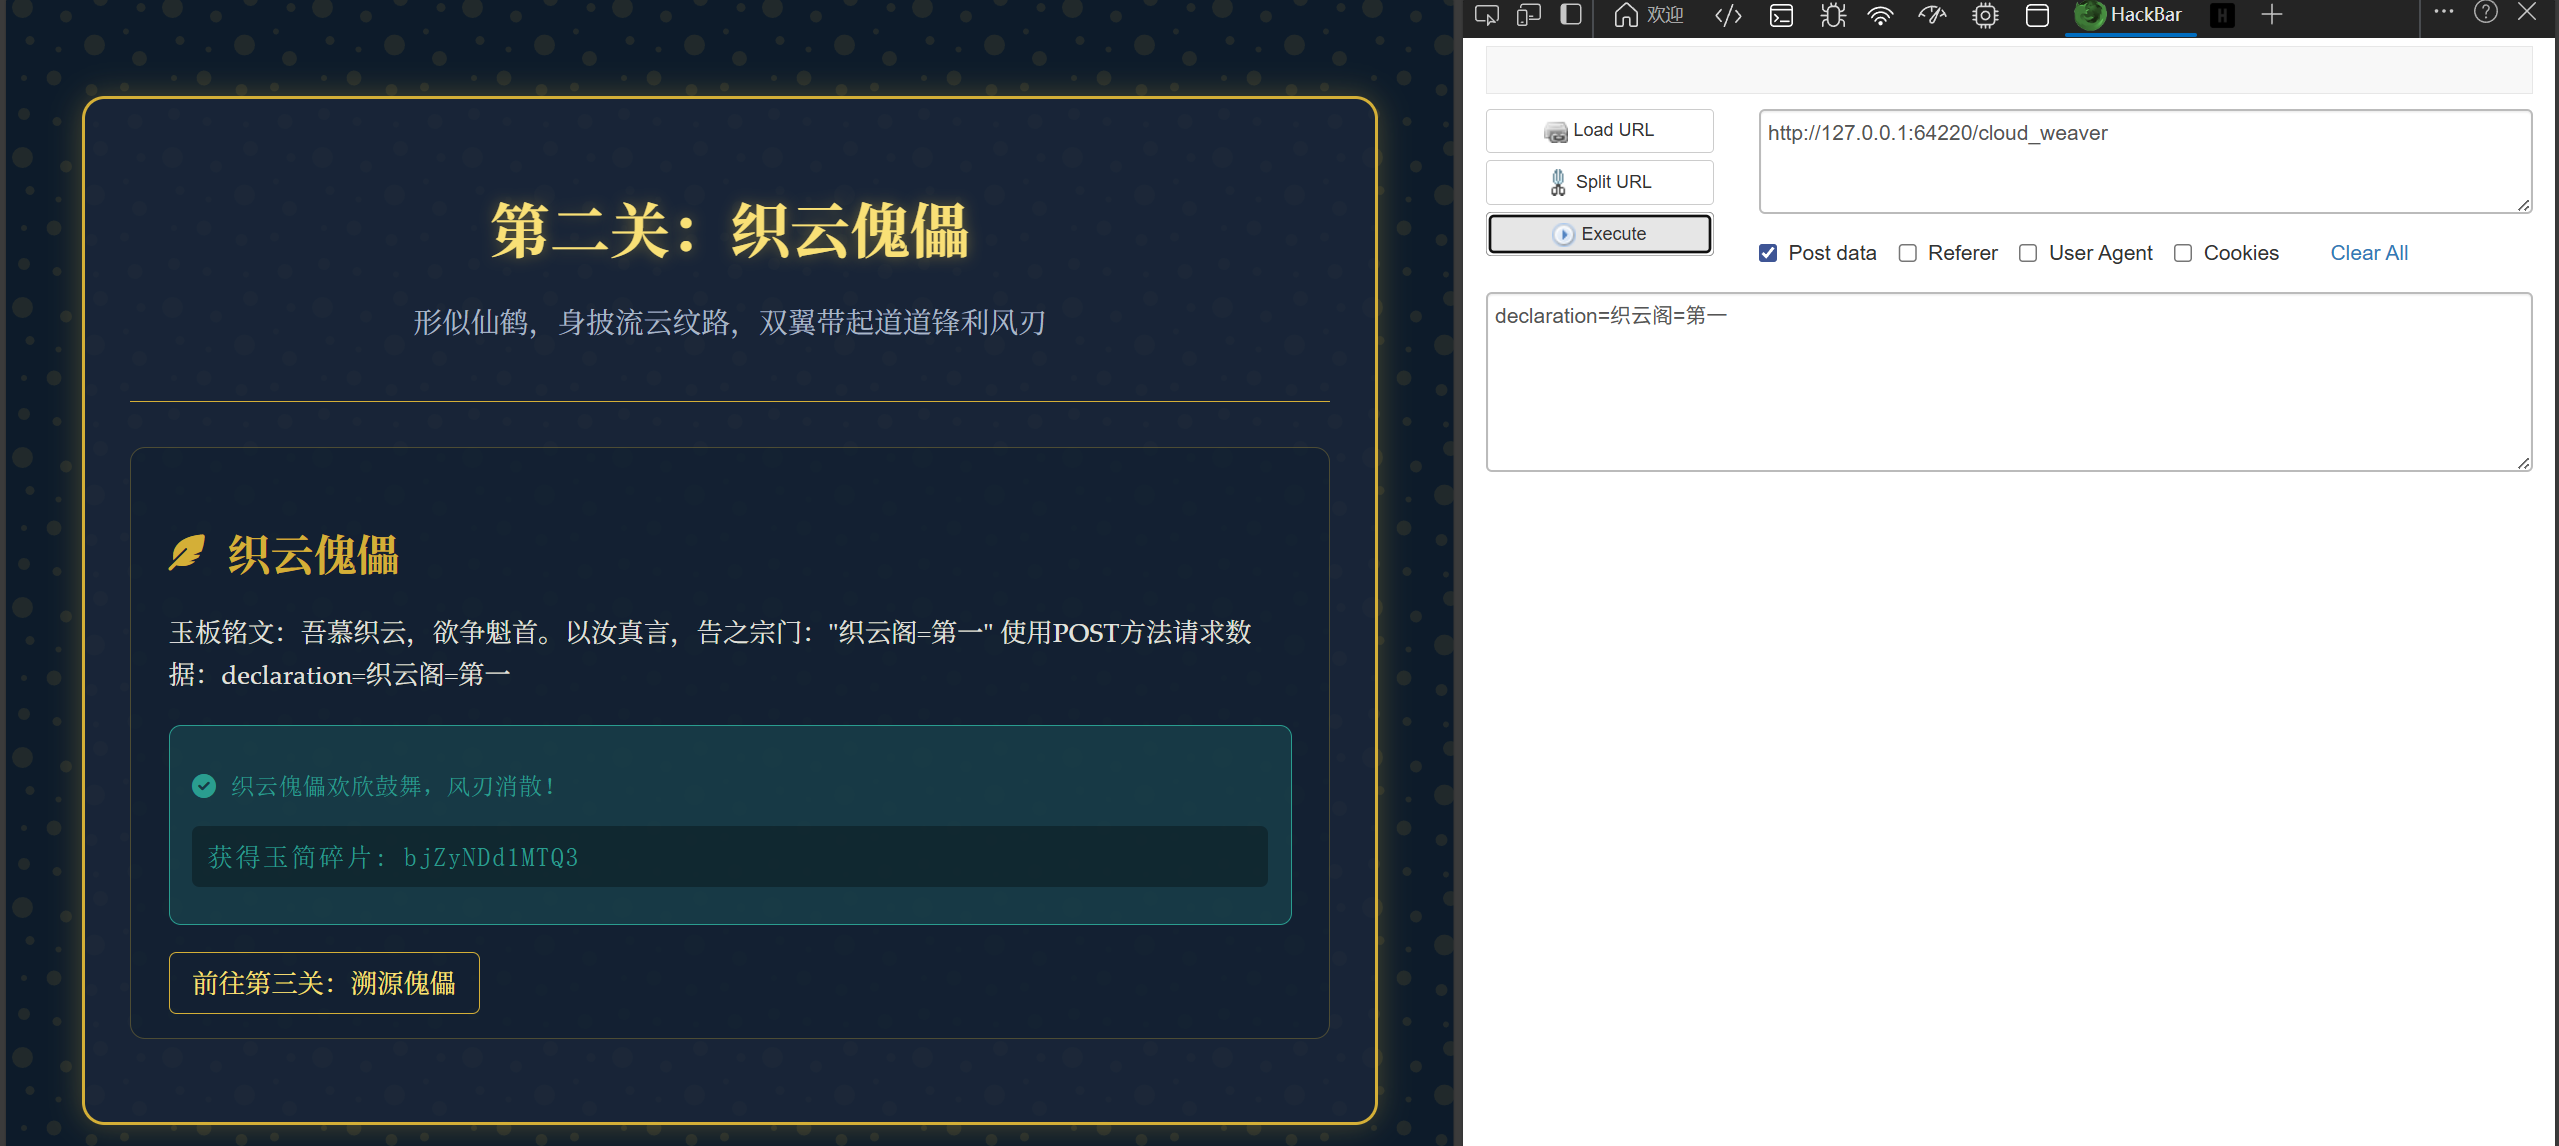Open the Network wifi icon

pos(1881,15)
